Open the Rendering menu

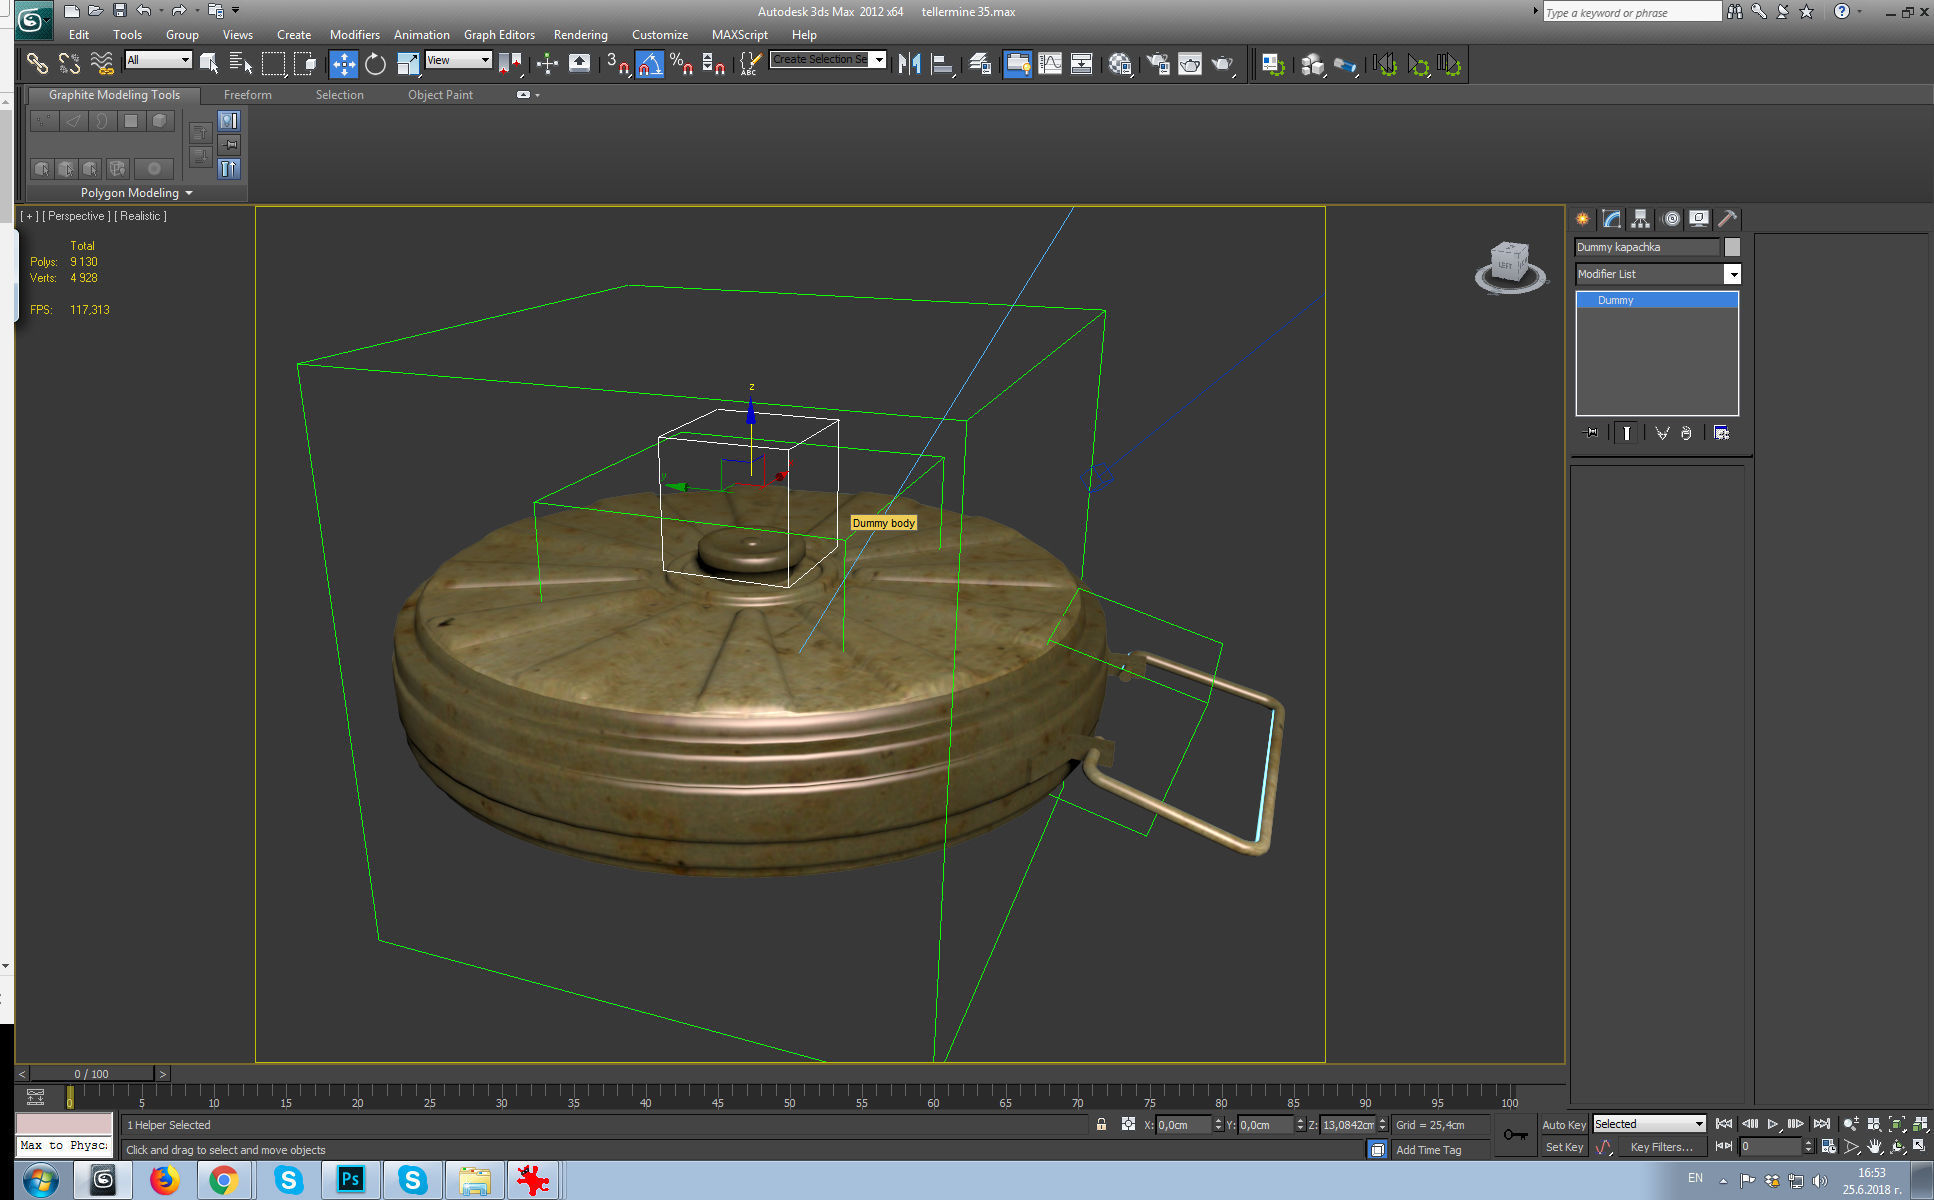(580, 34)
